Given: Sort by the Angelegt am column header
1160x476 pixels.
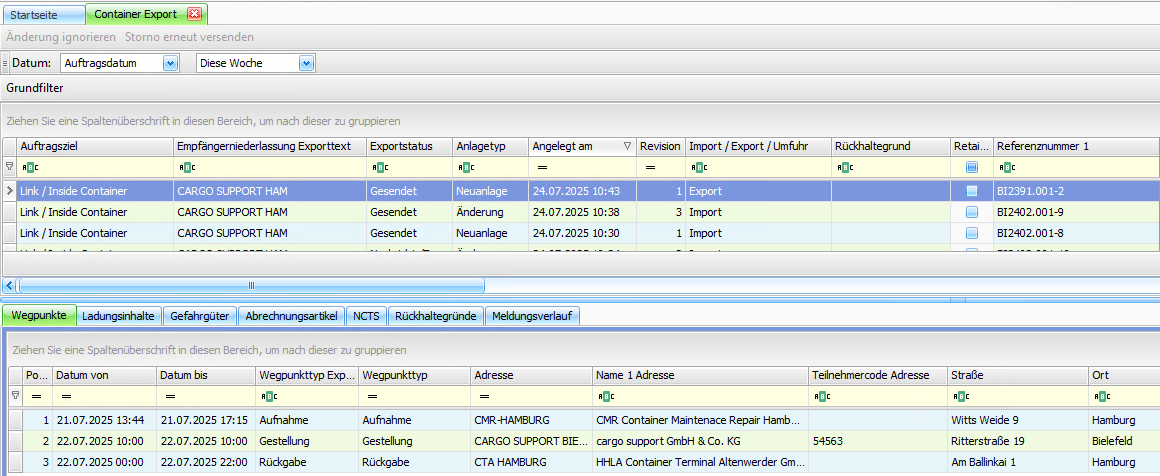Looking at the screenshot, I should click(x=574, y=146).
